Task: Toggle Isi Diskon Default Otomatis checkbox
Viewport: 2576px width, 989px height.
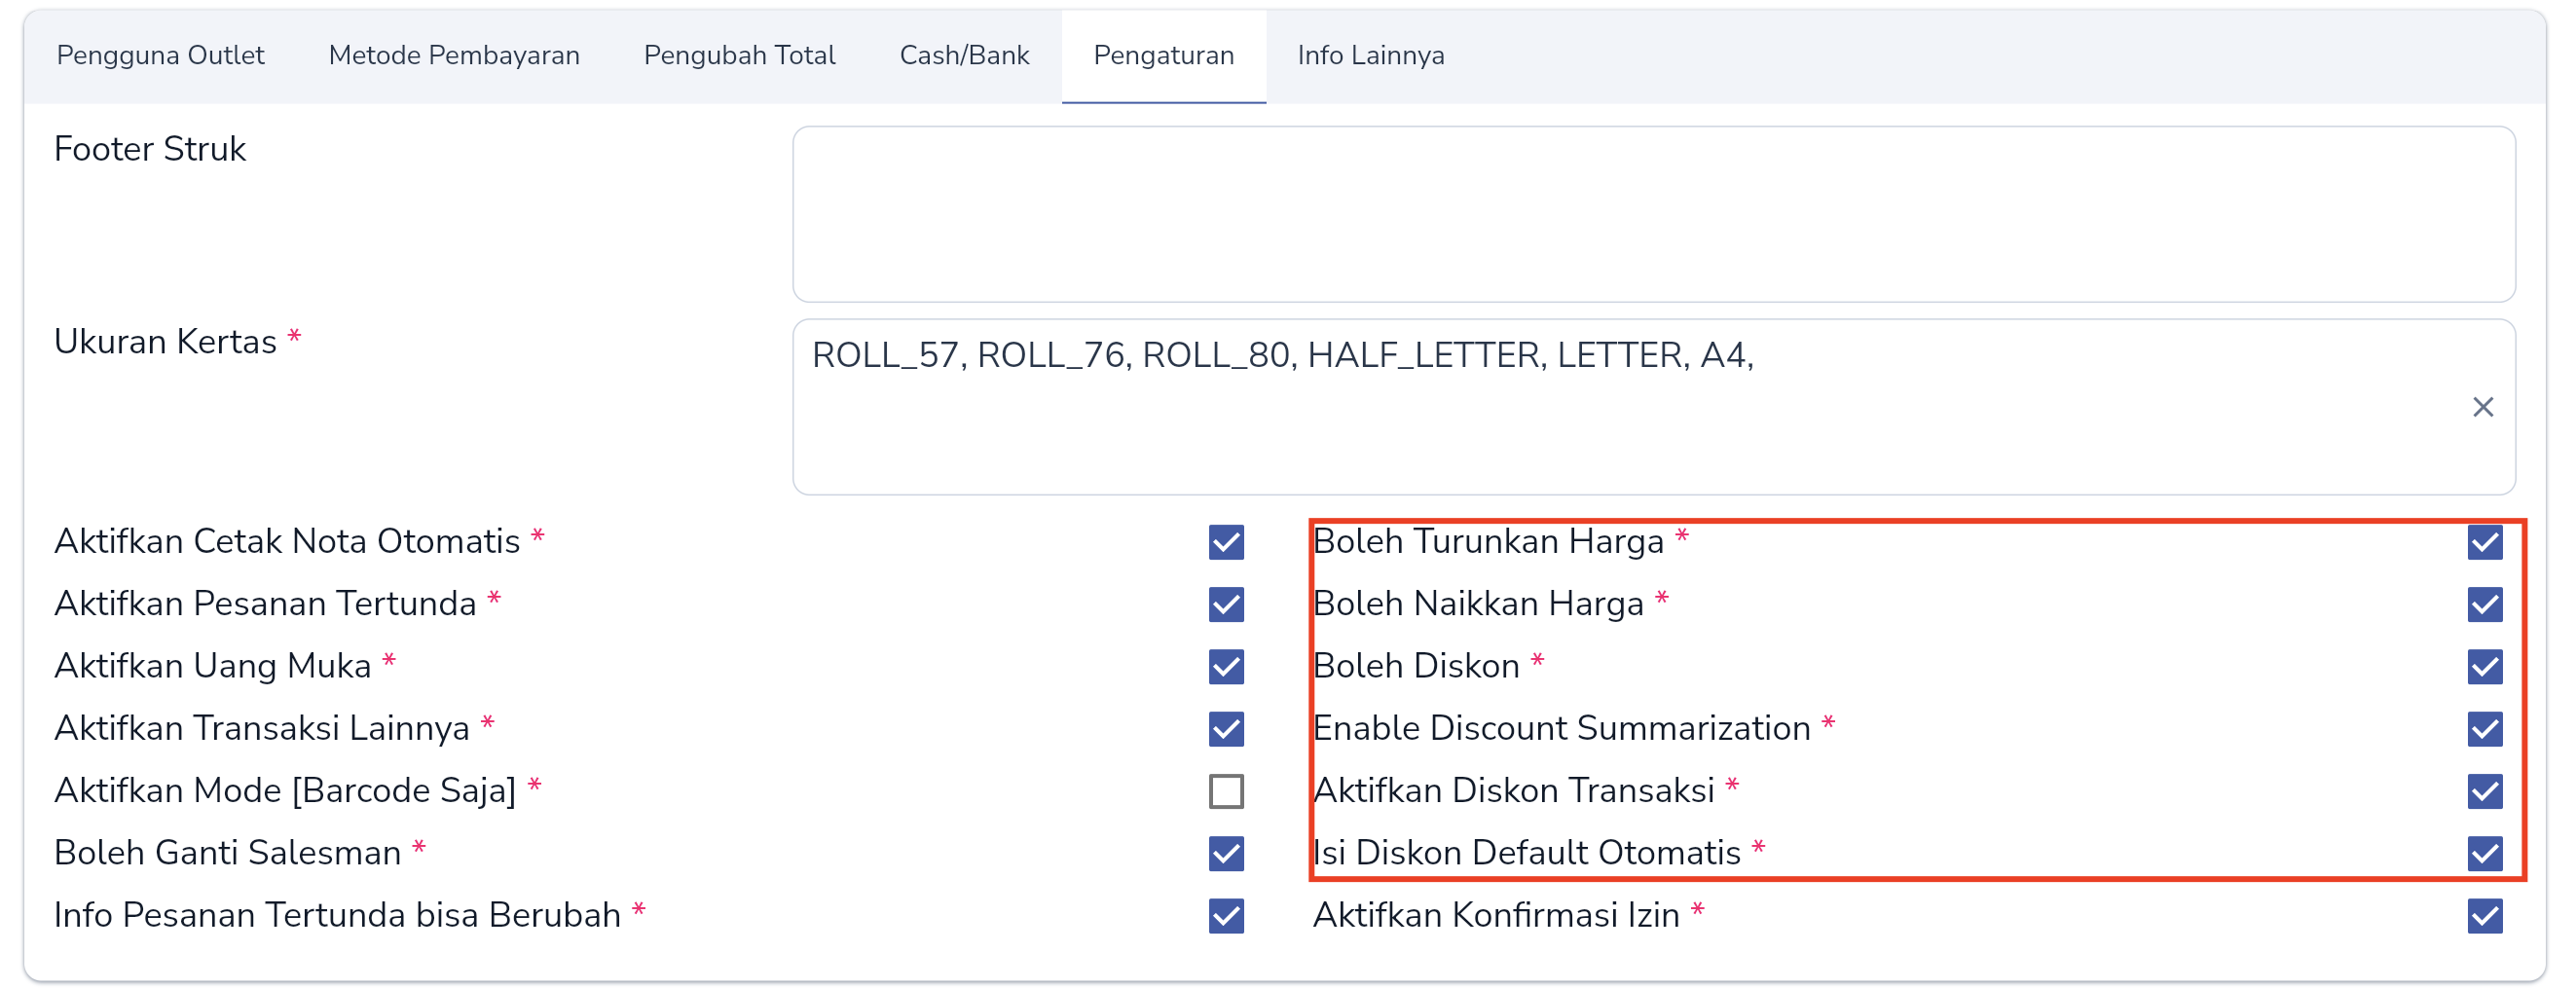Action: [x=2484, y=853]
